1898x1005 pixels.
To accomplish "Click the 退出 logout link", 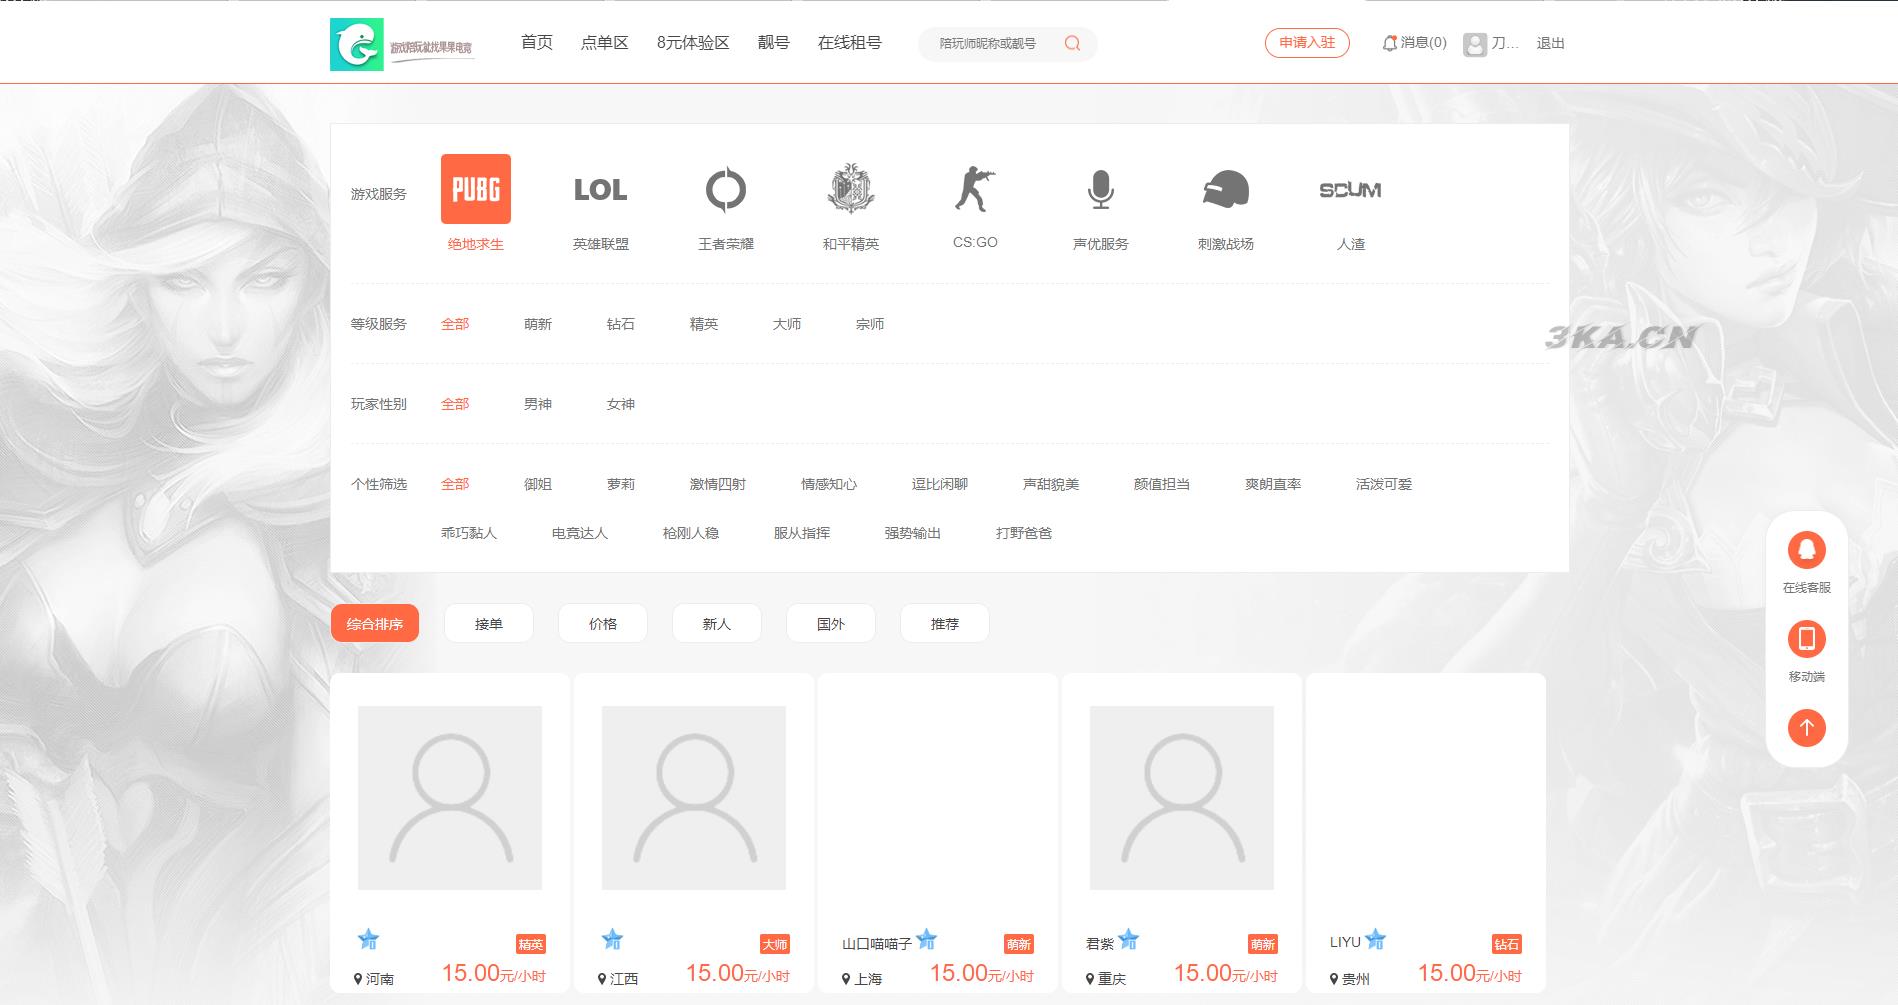I will [1550, 43].
